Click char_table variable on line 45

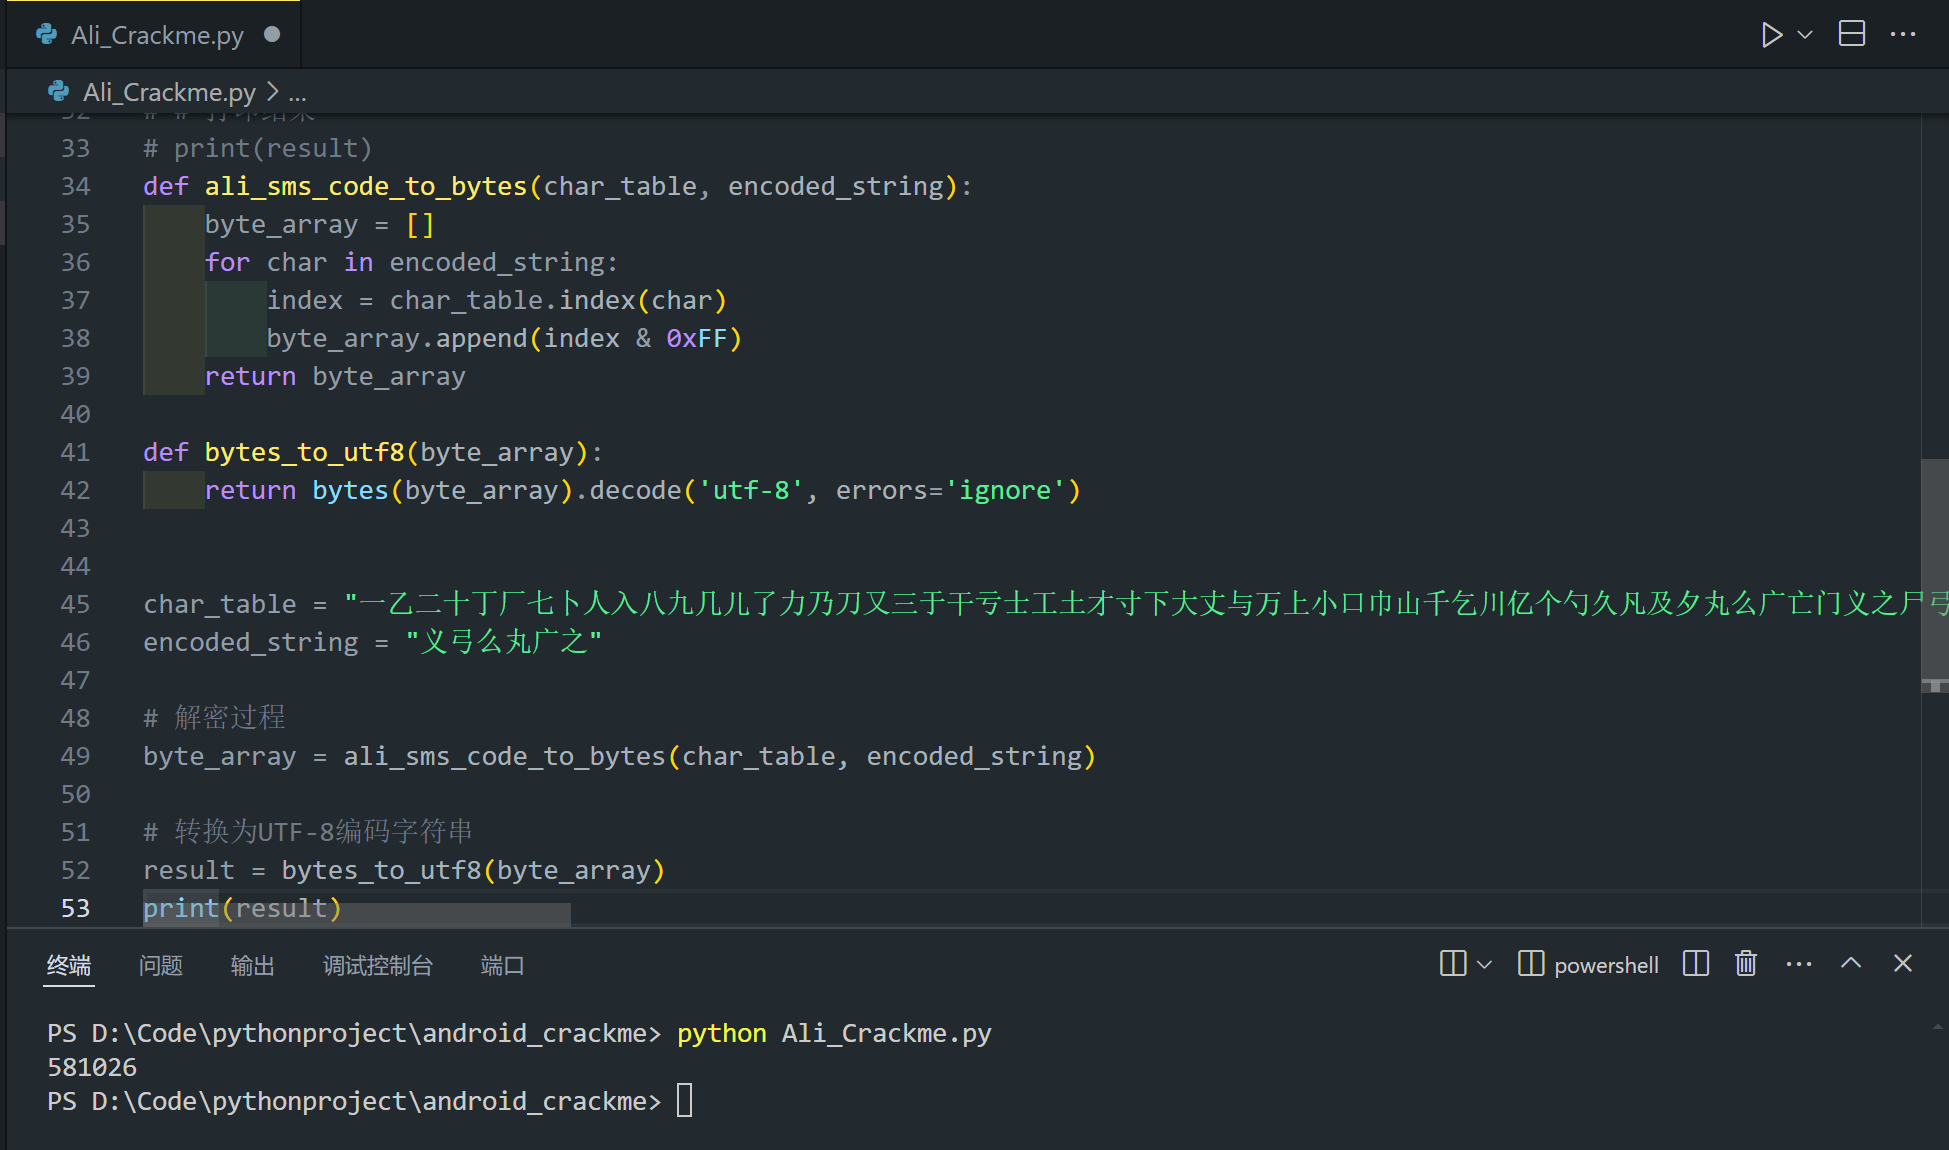(220, 605)
